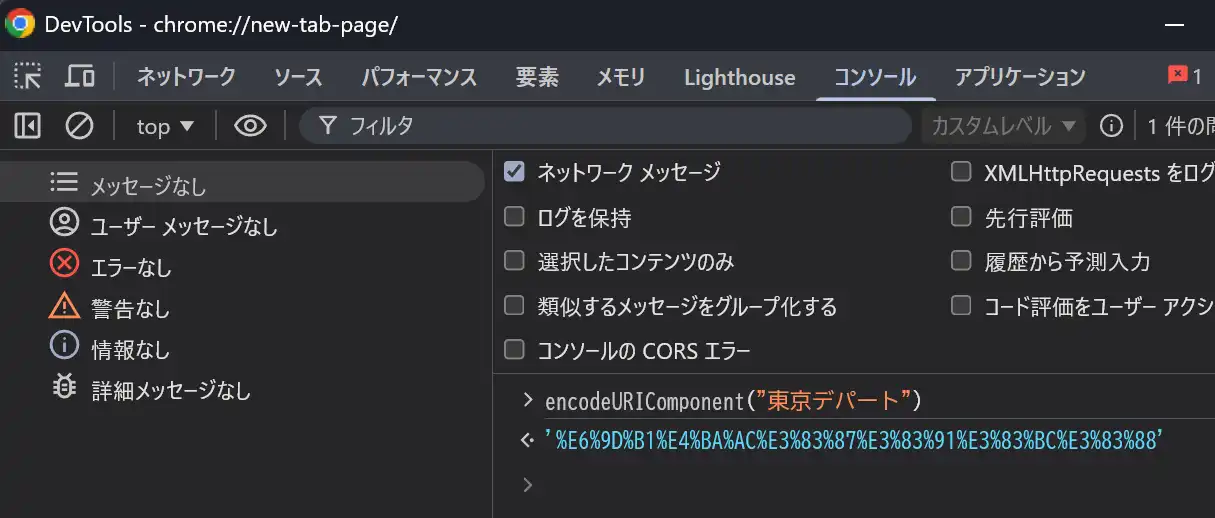Click the console sidebar toggle icon
Image resolution: width=1215 pixels, height=518 pixels.
tap(27, 125)
